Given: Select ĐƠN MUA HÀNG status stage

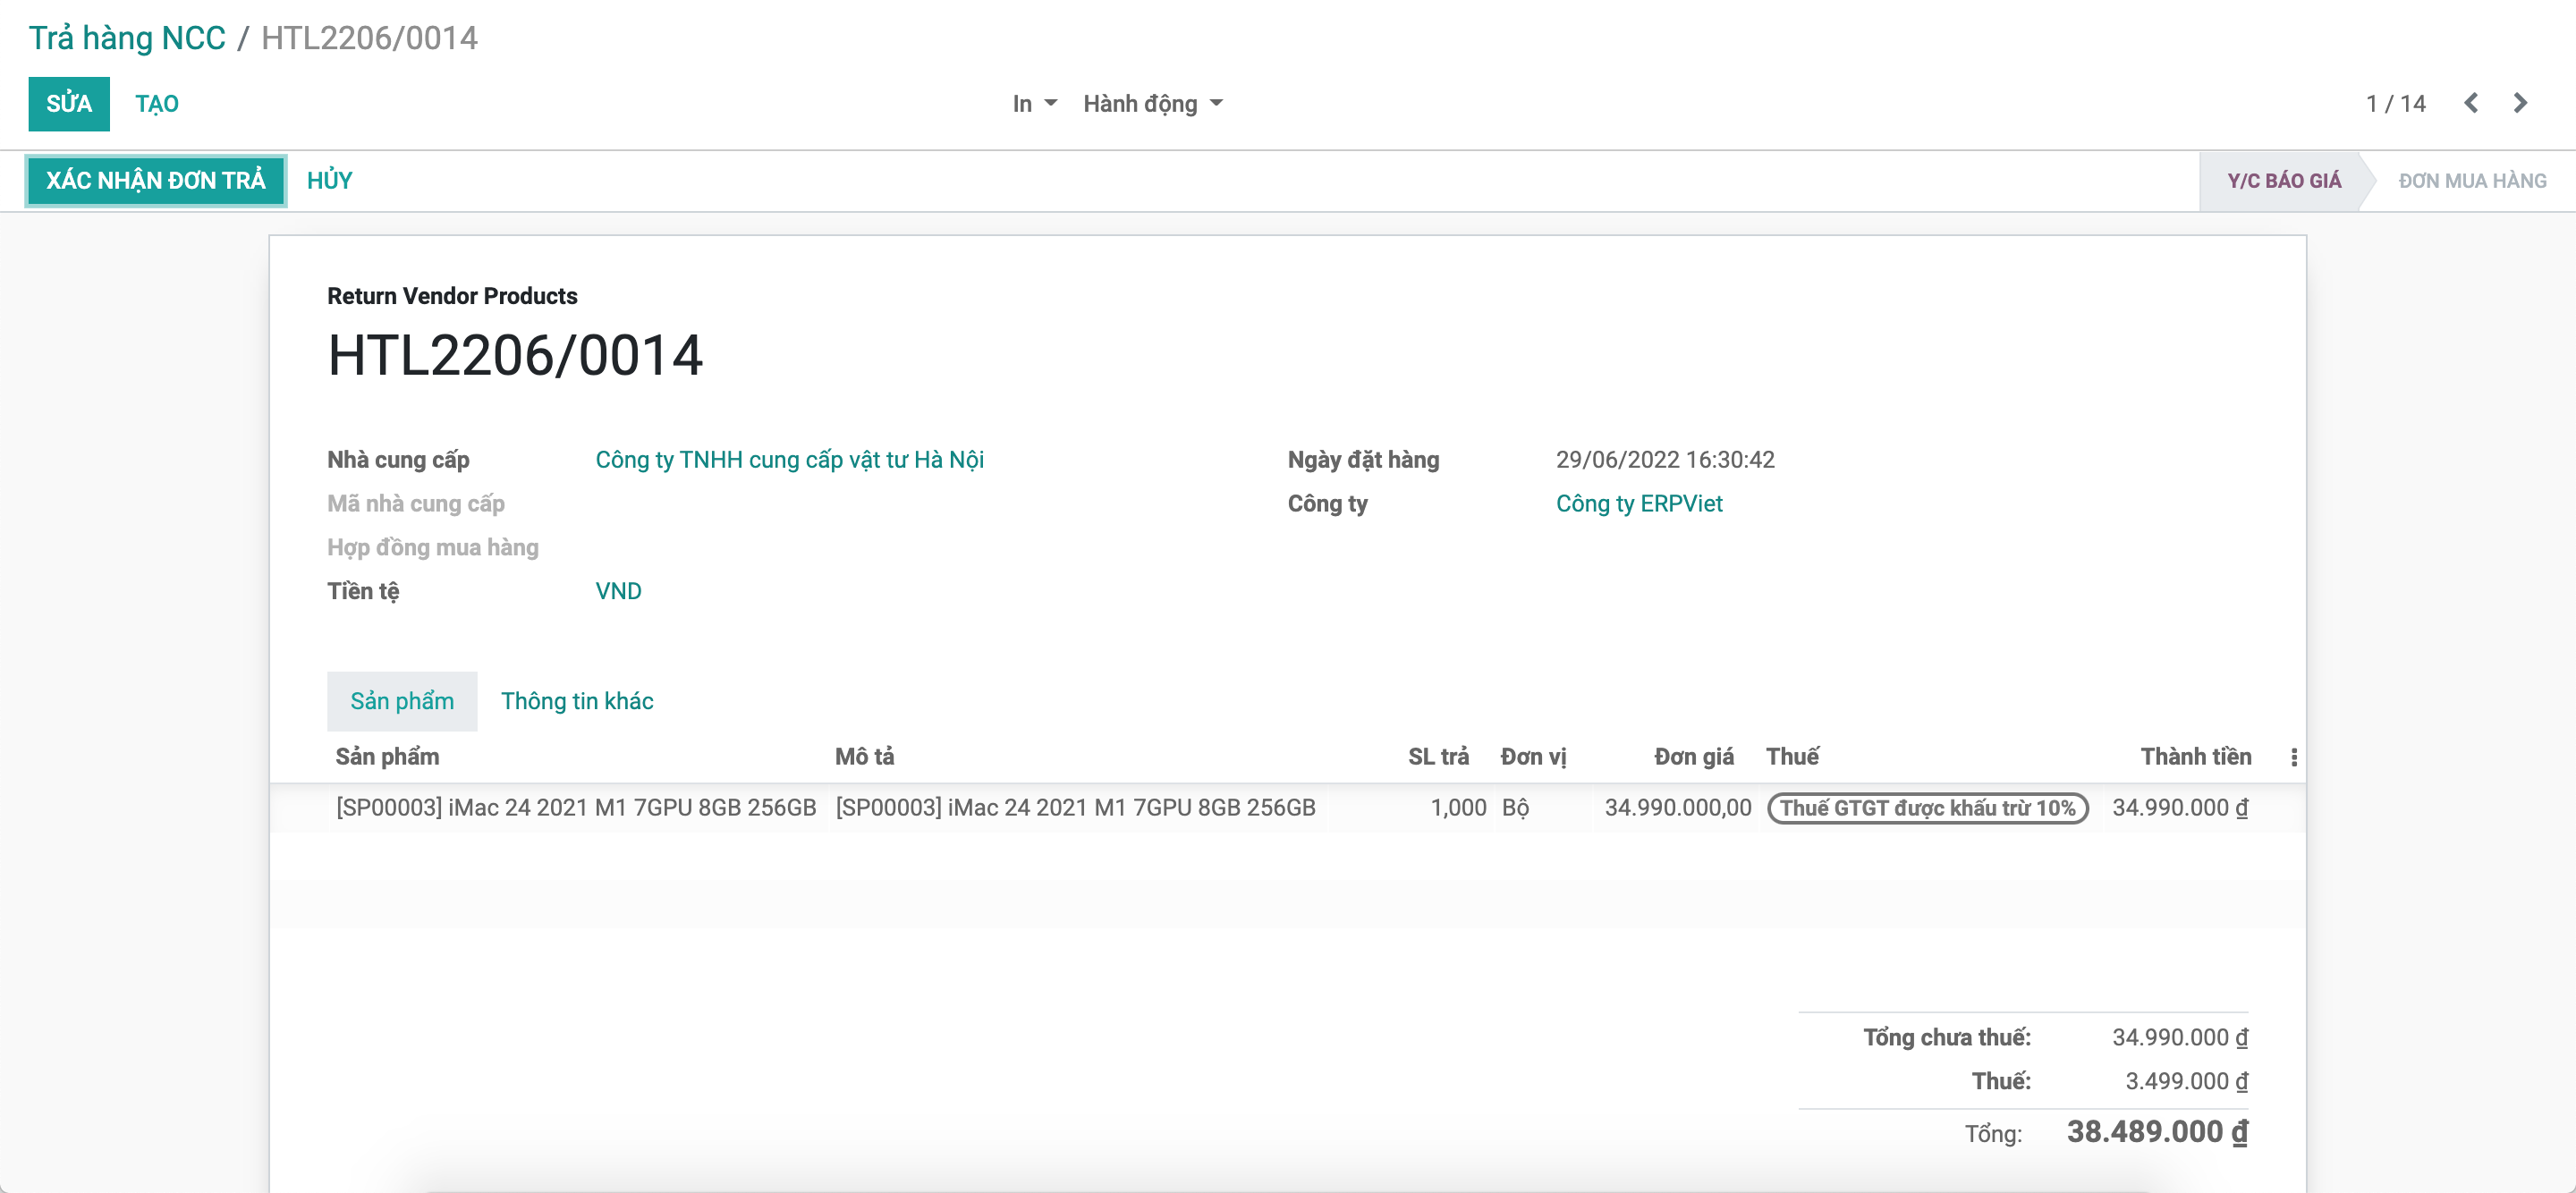Looking at the screenshot, I should pos(2472,180).
